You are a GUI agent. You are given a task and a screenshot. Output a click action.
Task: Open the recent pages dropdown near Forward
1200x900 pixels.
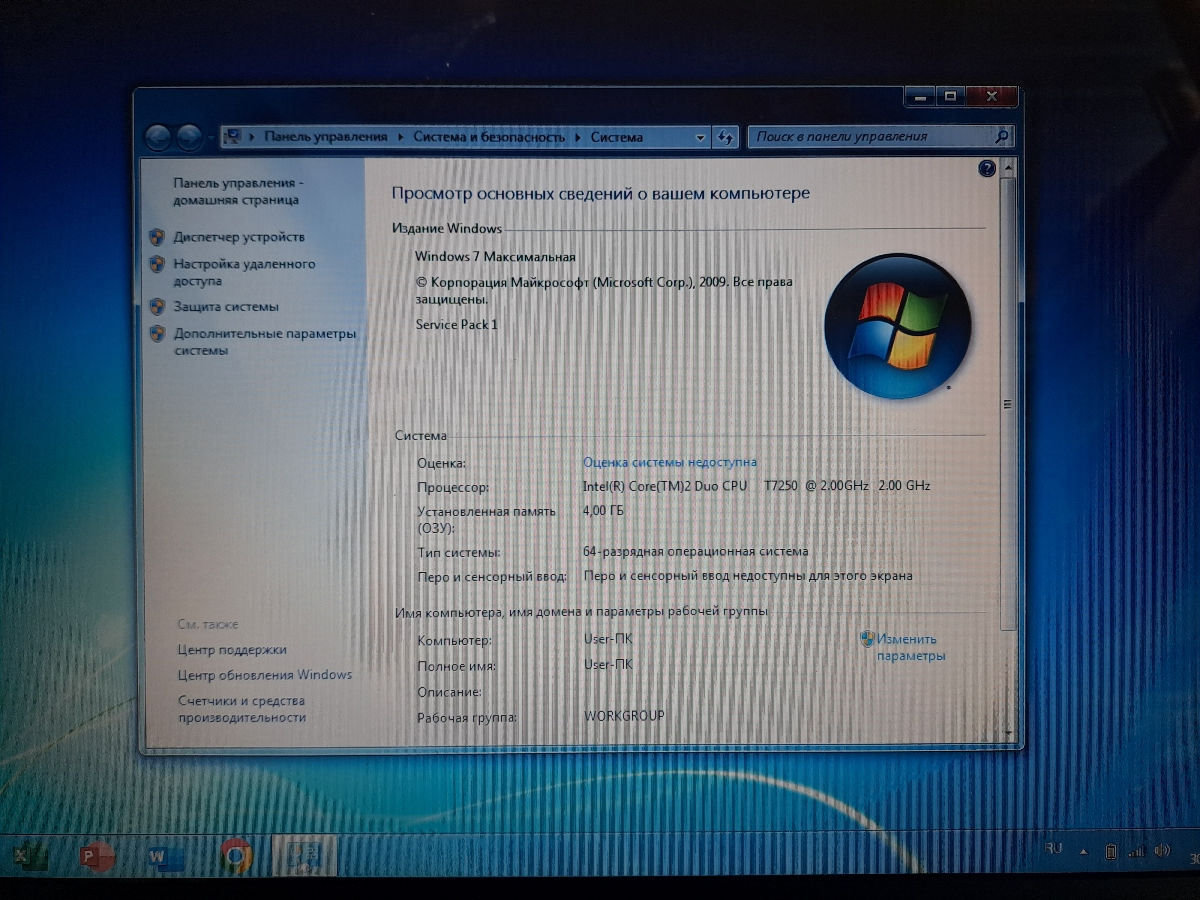click(210, 138)
